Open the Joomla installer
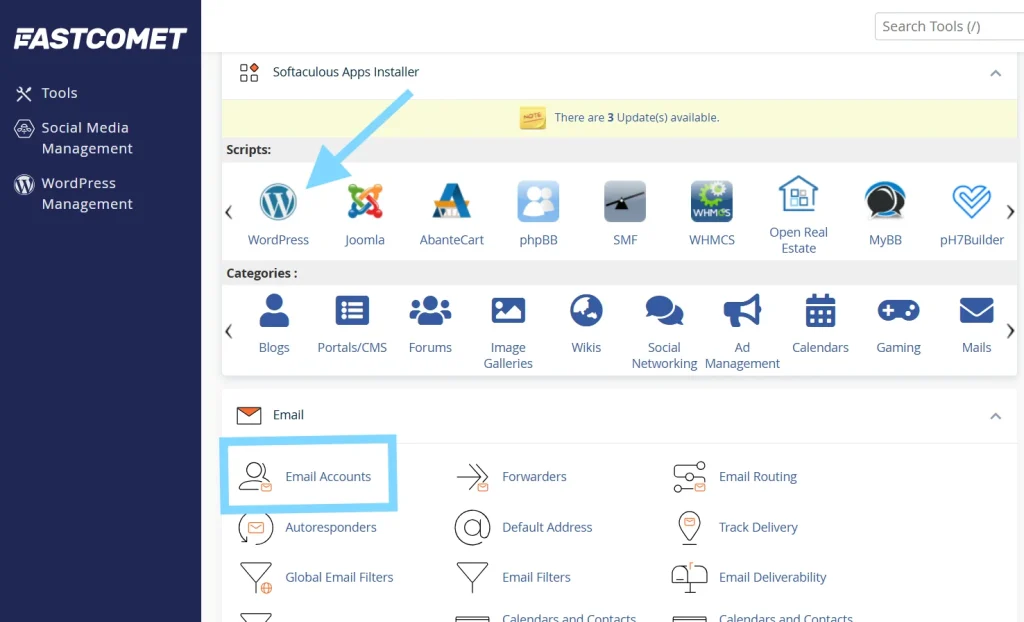 365,200
